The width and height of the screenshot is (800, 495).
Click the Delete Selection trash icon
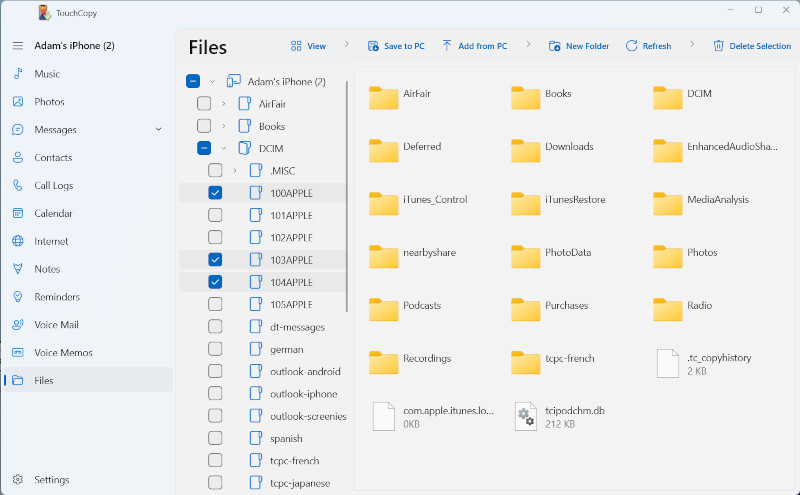718,46
